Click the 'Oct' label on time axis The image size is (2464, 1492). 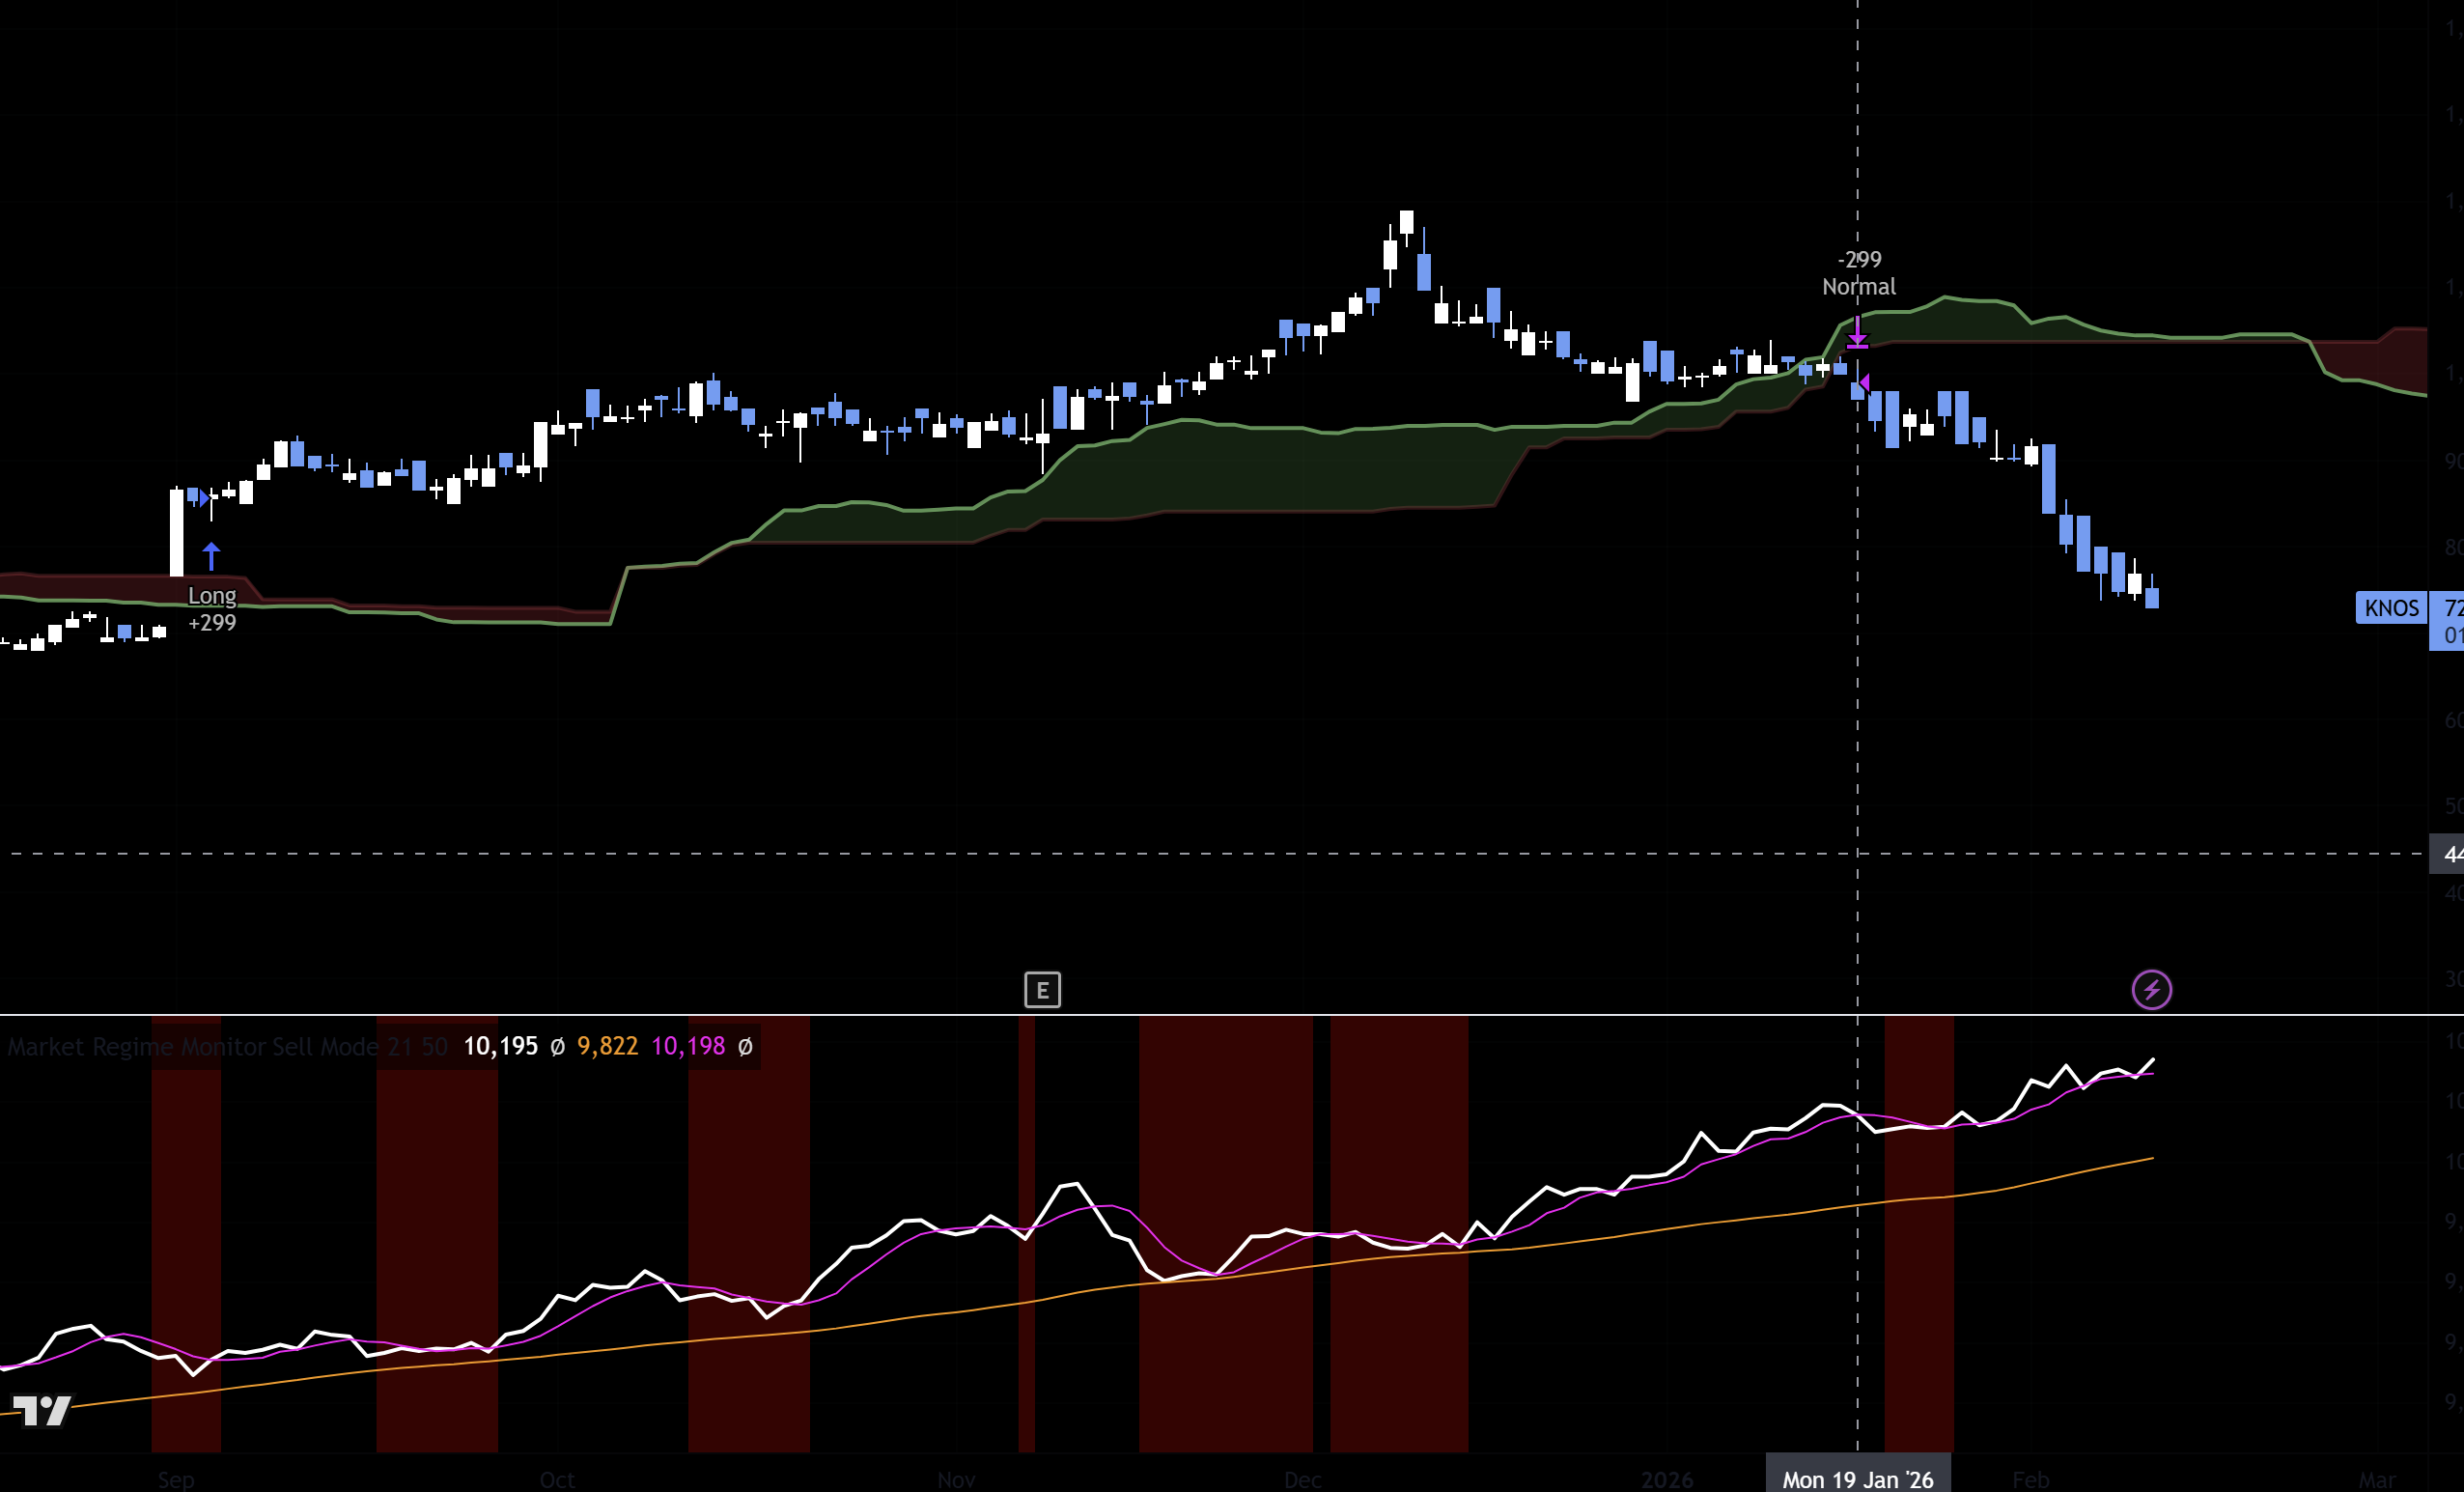tap(557, 1480)
